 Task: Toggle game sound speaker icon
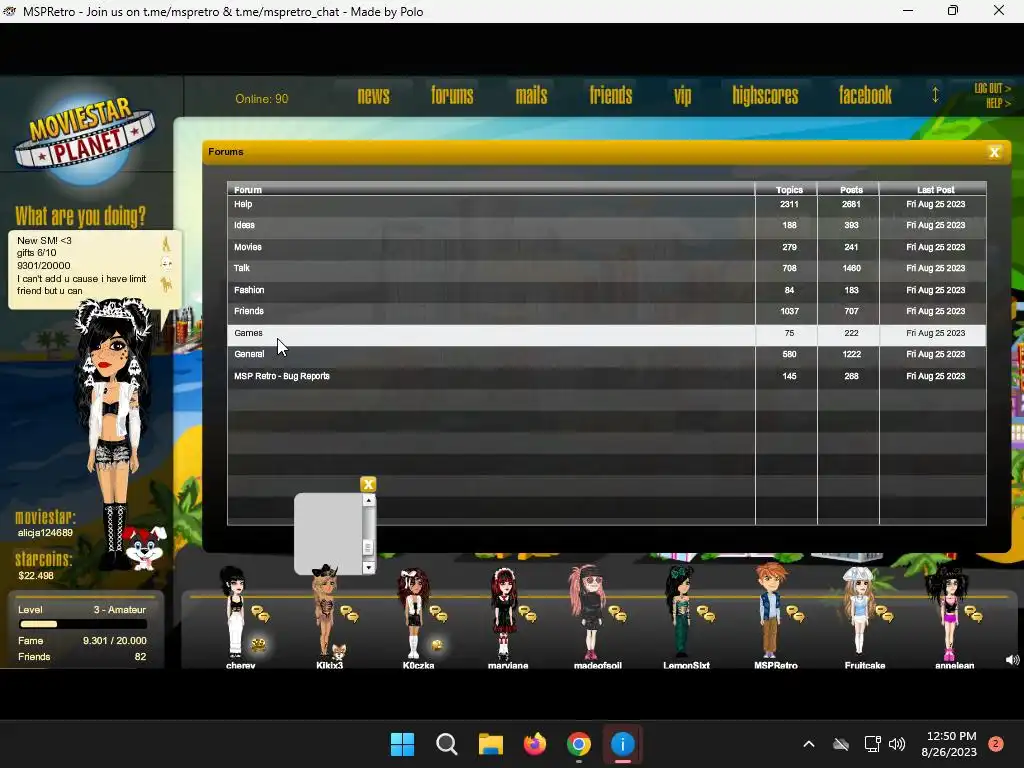[1012, 660]
